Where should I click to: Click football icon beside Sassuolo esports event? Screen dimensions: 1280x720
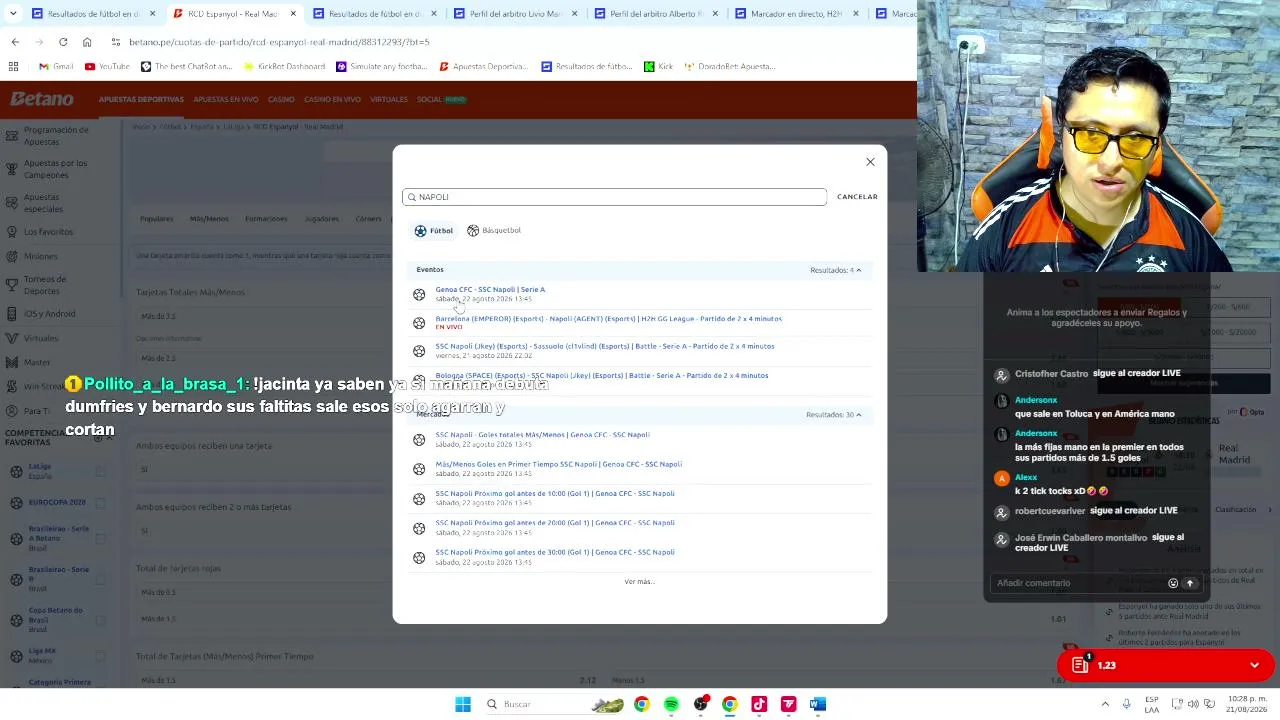[419, 351]
